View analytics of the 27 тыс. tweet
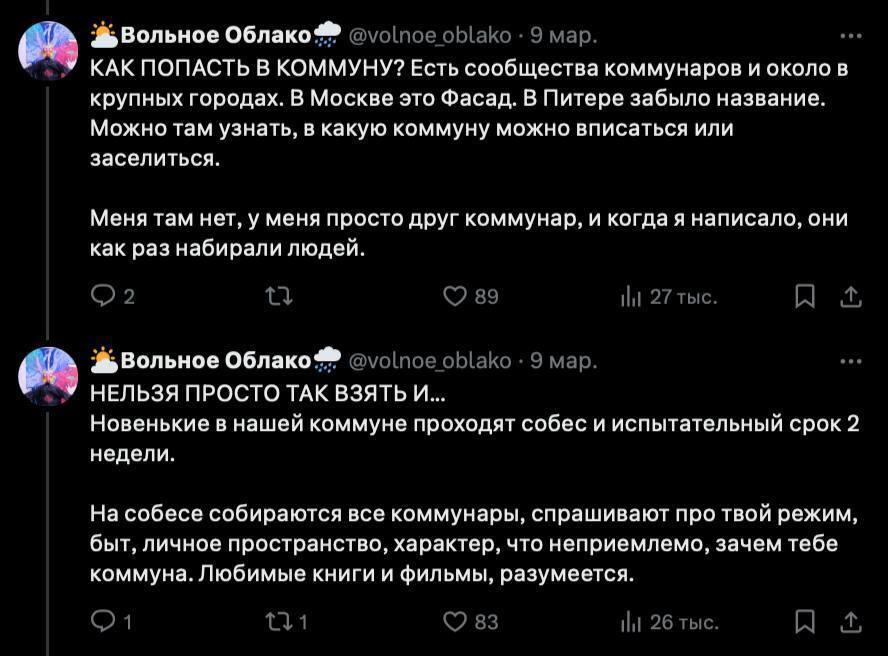 pyautogui.click(x=631, y=296)
